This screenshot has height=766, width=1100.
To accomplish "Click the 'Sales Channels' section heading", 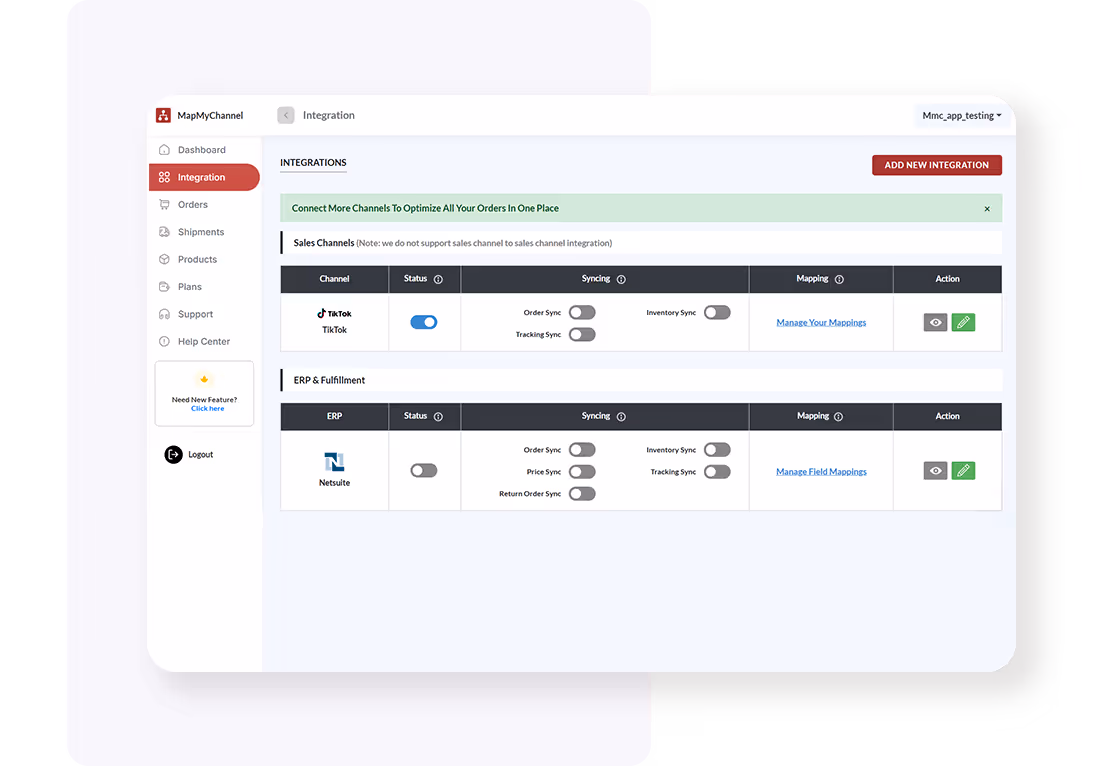I will click(x=323, y=243).
